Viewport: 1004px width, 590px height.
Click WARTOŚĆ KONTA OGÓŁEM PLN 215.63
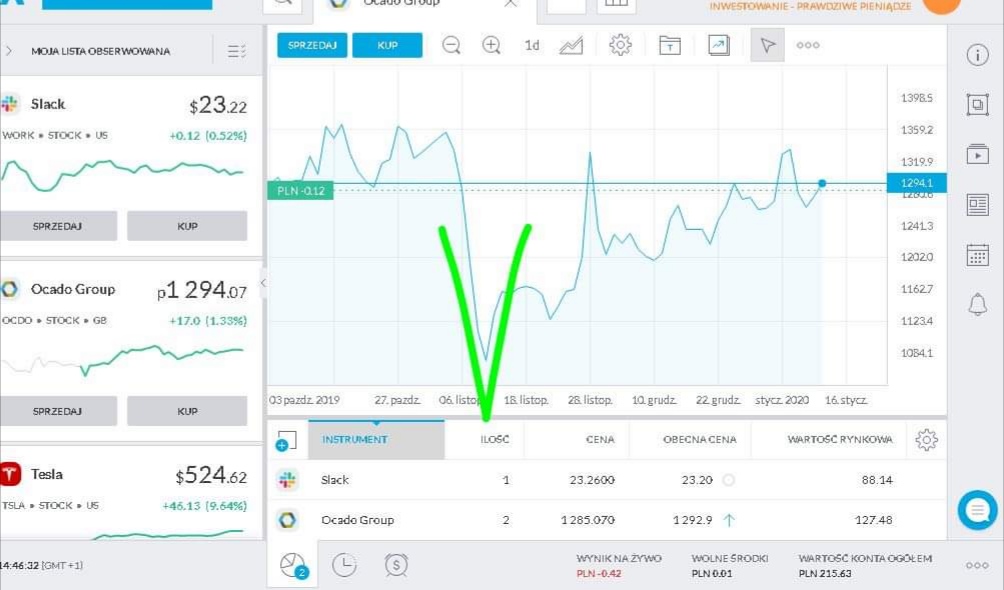coord(825,573)
